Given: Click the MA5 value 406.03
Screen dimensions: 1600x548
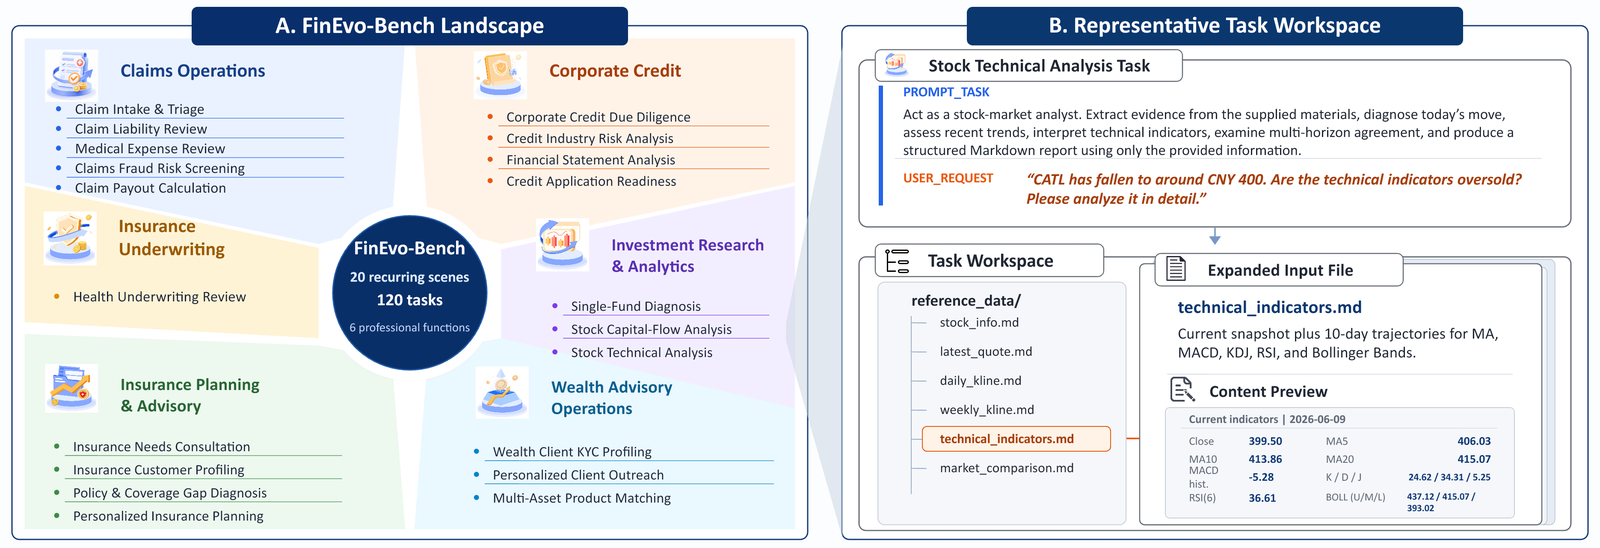Looking at the screenshot, I should [x=1474, y=441].
